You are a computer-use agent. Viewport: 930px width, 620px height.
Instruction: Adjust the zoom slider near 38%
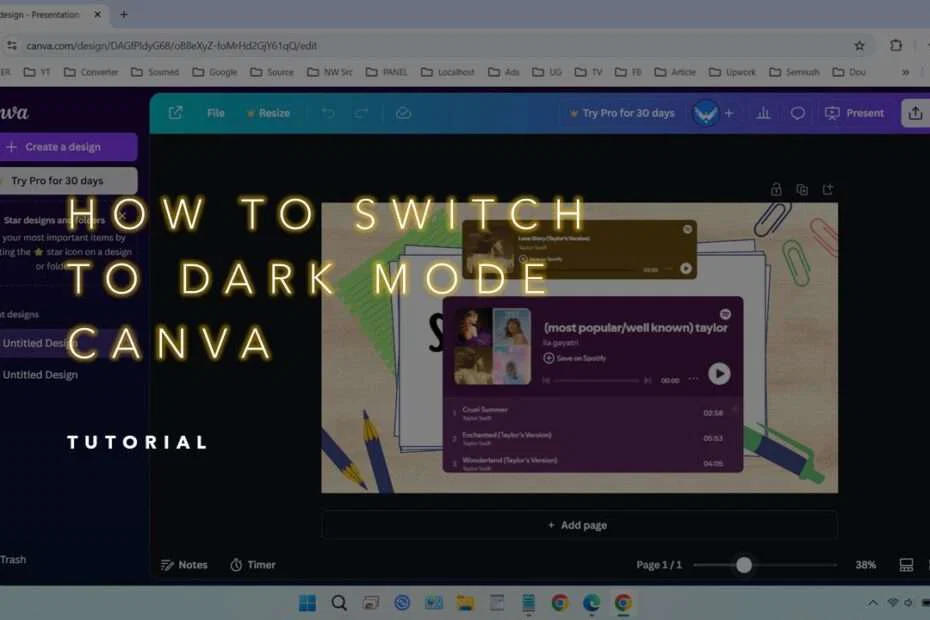[743, 565]
